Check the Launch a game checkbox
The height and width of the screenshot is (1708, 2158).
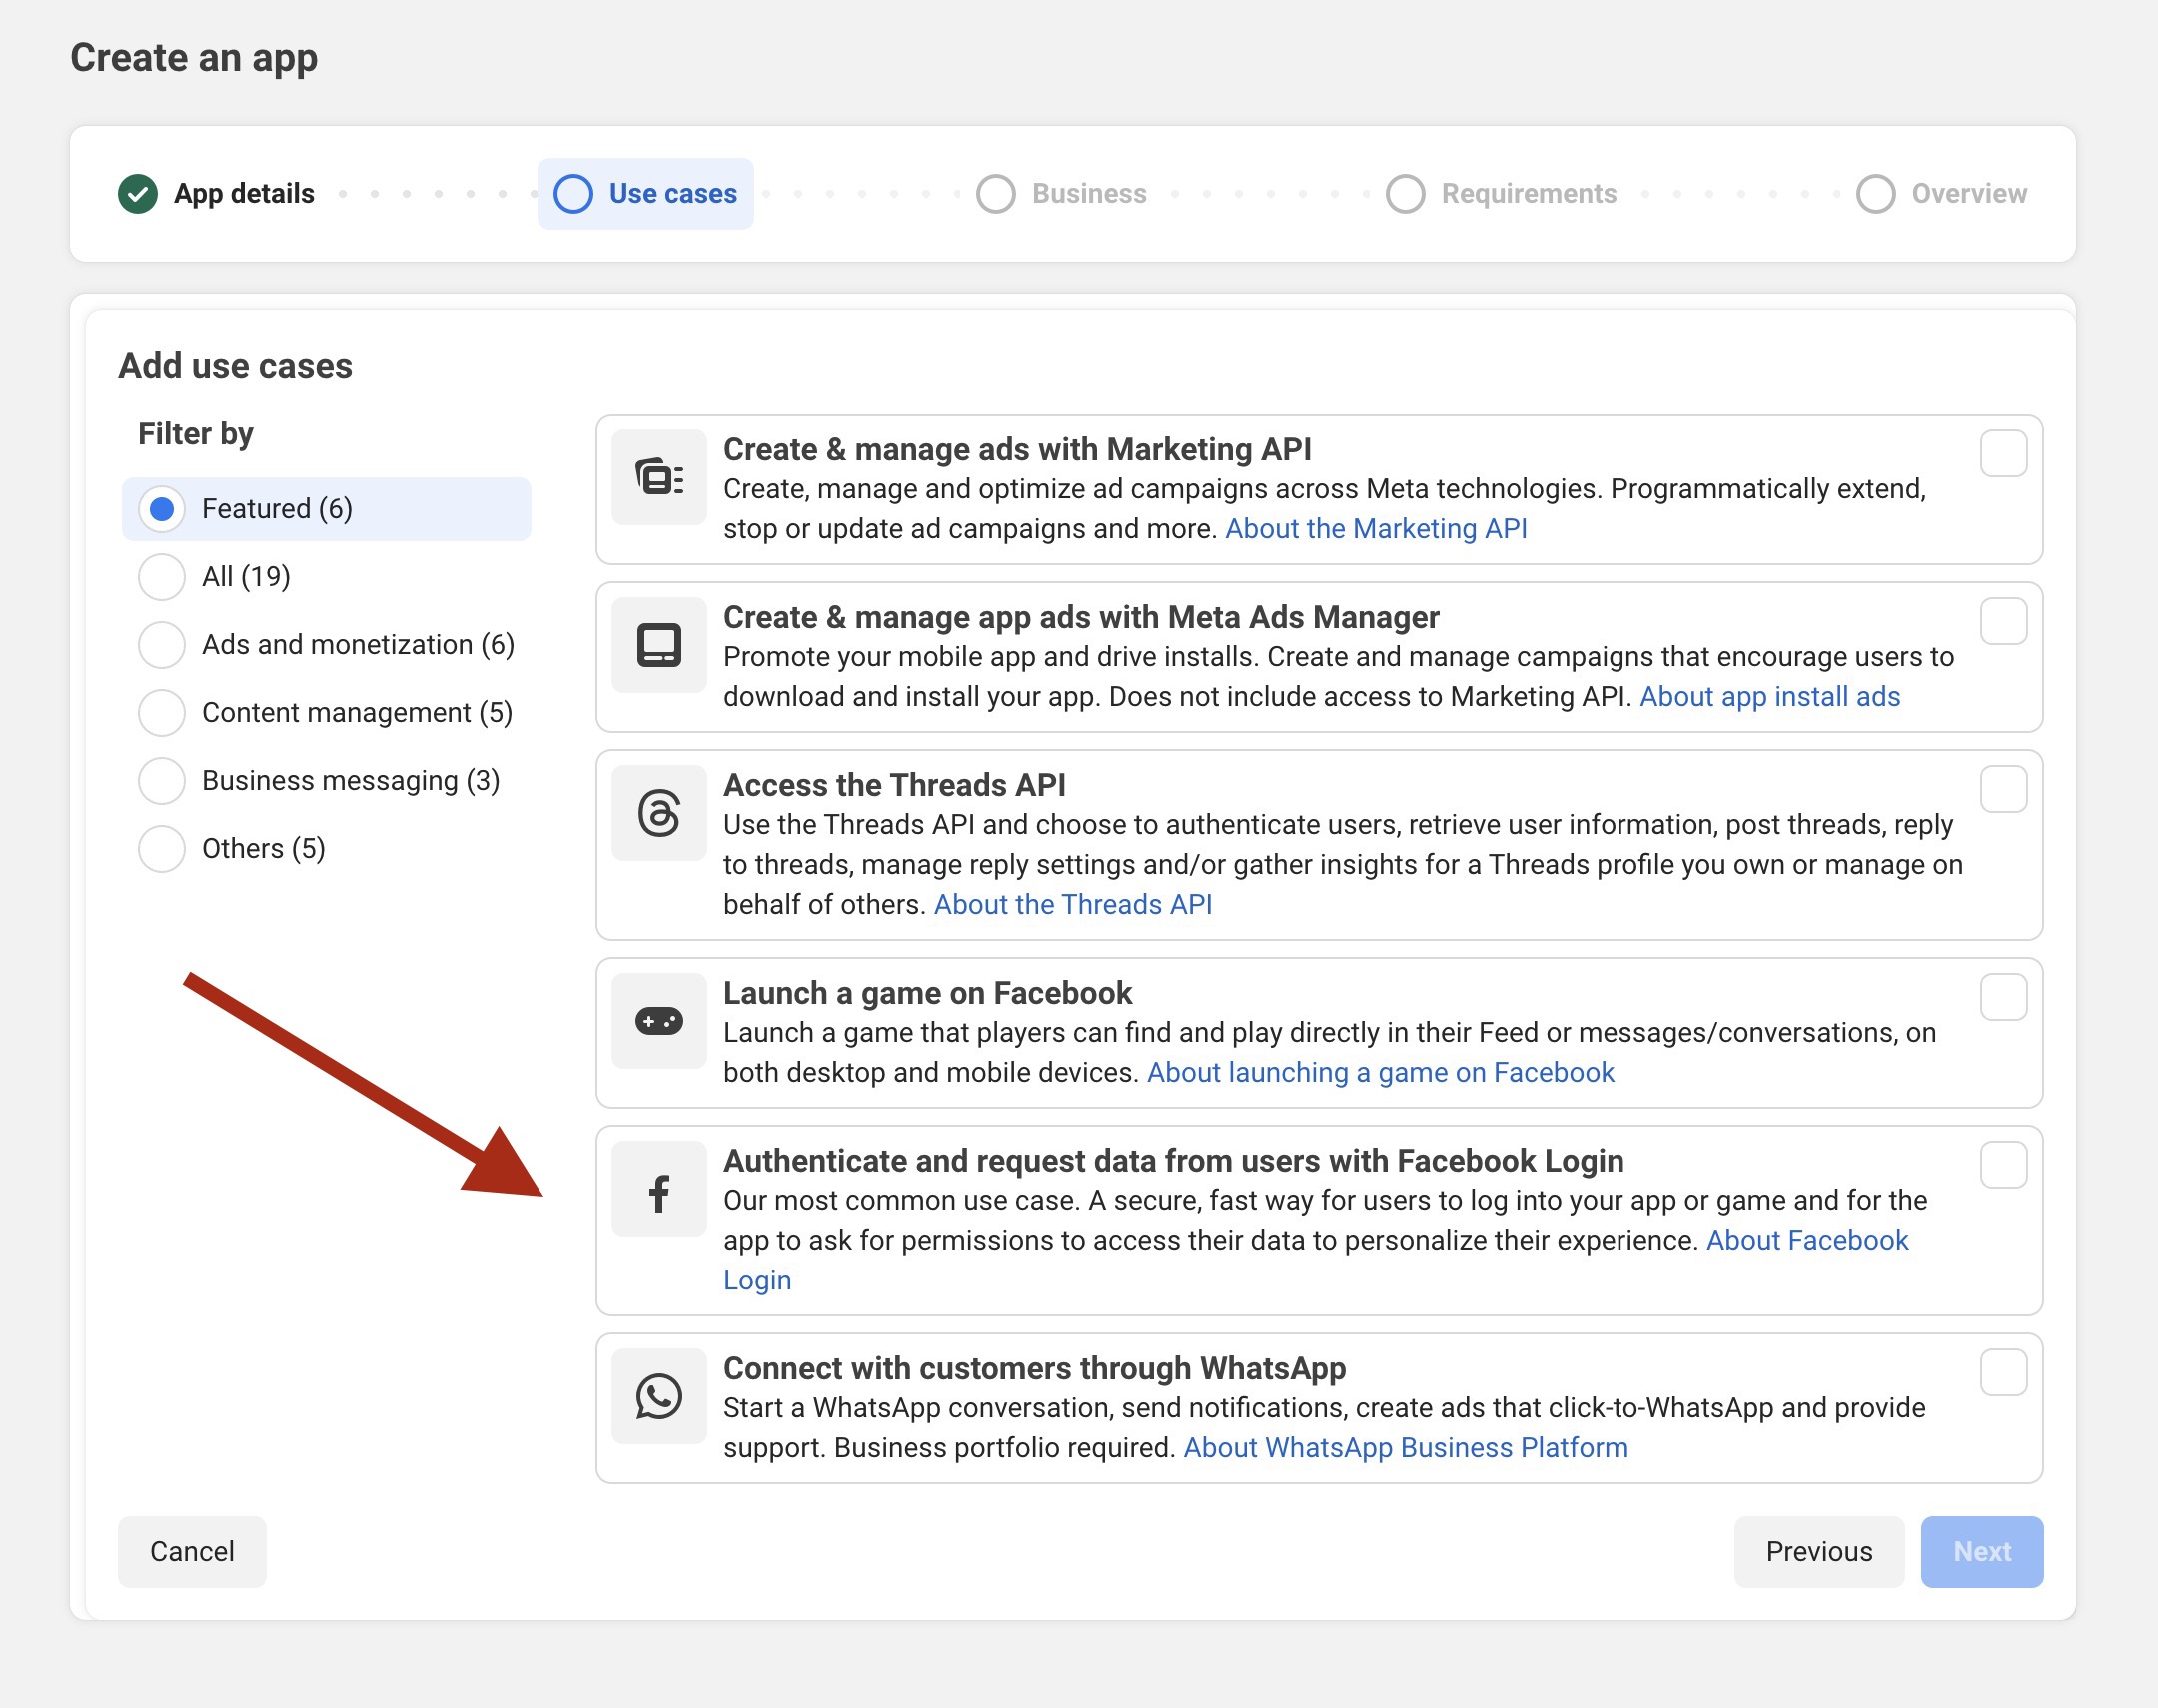tap(2003, 997)
